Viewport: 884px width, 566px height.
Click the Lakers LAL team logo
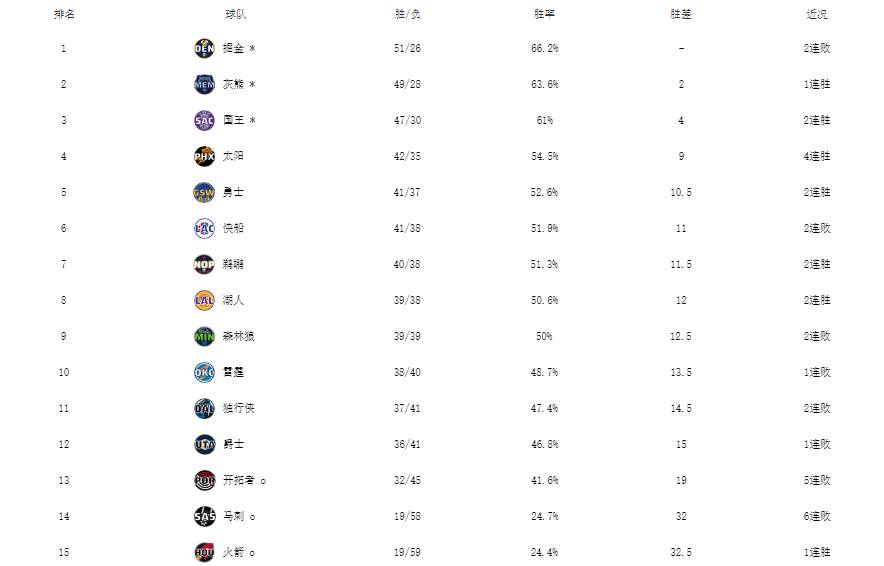(x=204, y=300)
